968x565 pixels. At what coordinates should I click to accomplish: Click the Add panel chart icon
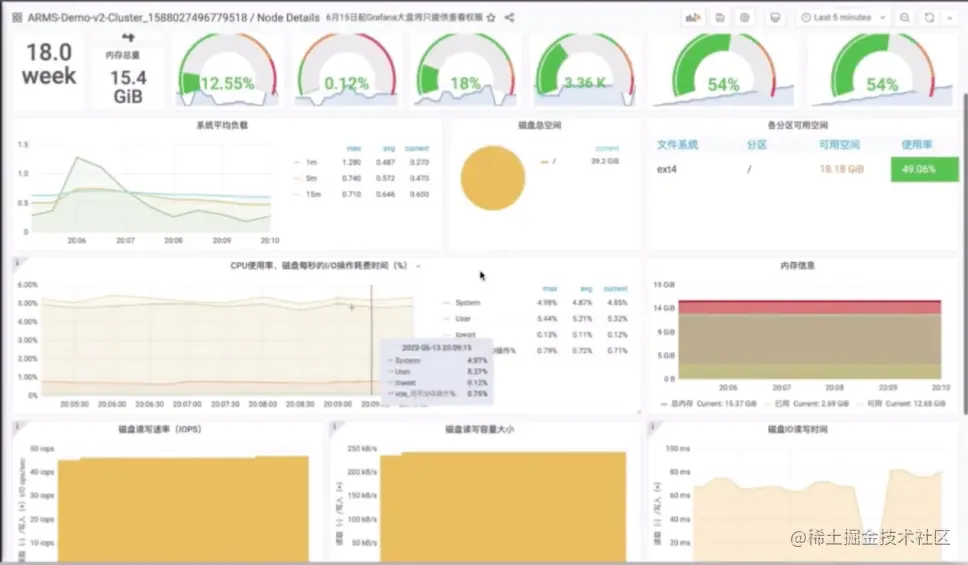tap(693, 17)
